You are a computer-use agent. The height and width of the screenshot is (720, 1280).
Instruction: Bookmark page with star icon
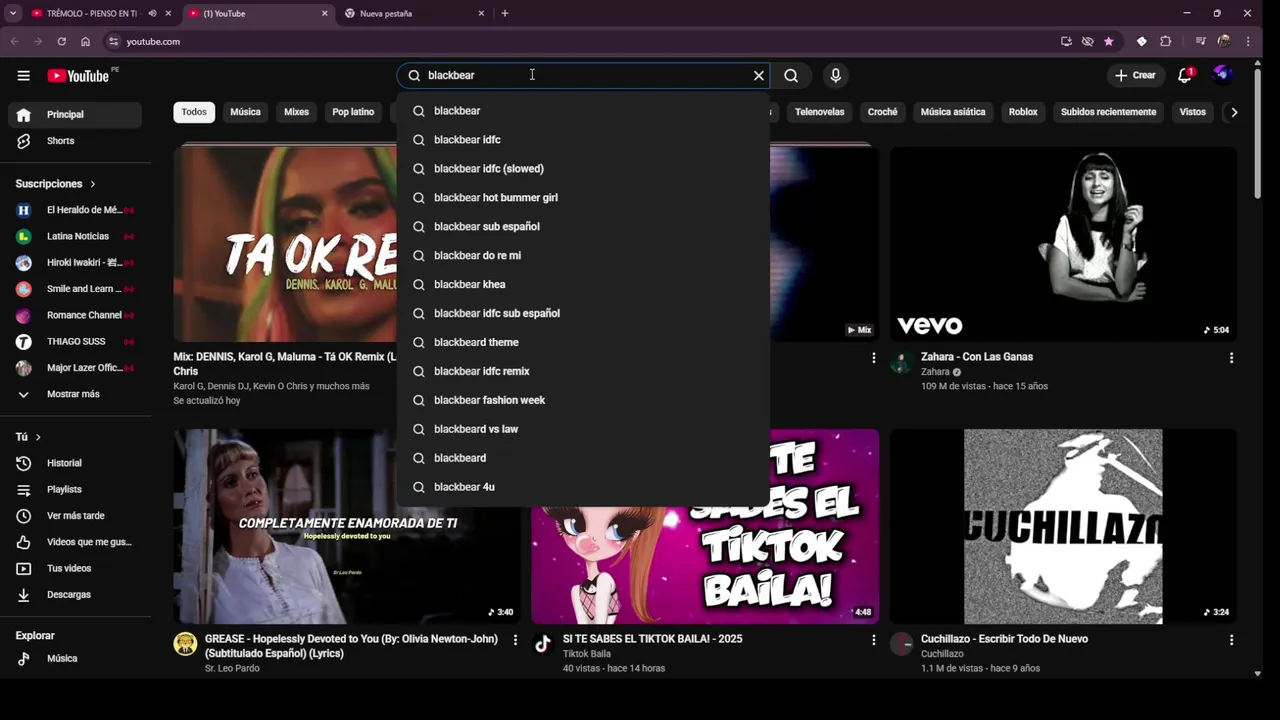pyautogui.click(x=1109, y=41)
